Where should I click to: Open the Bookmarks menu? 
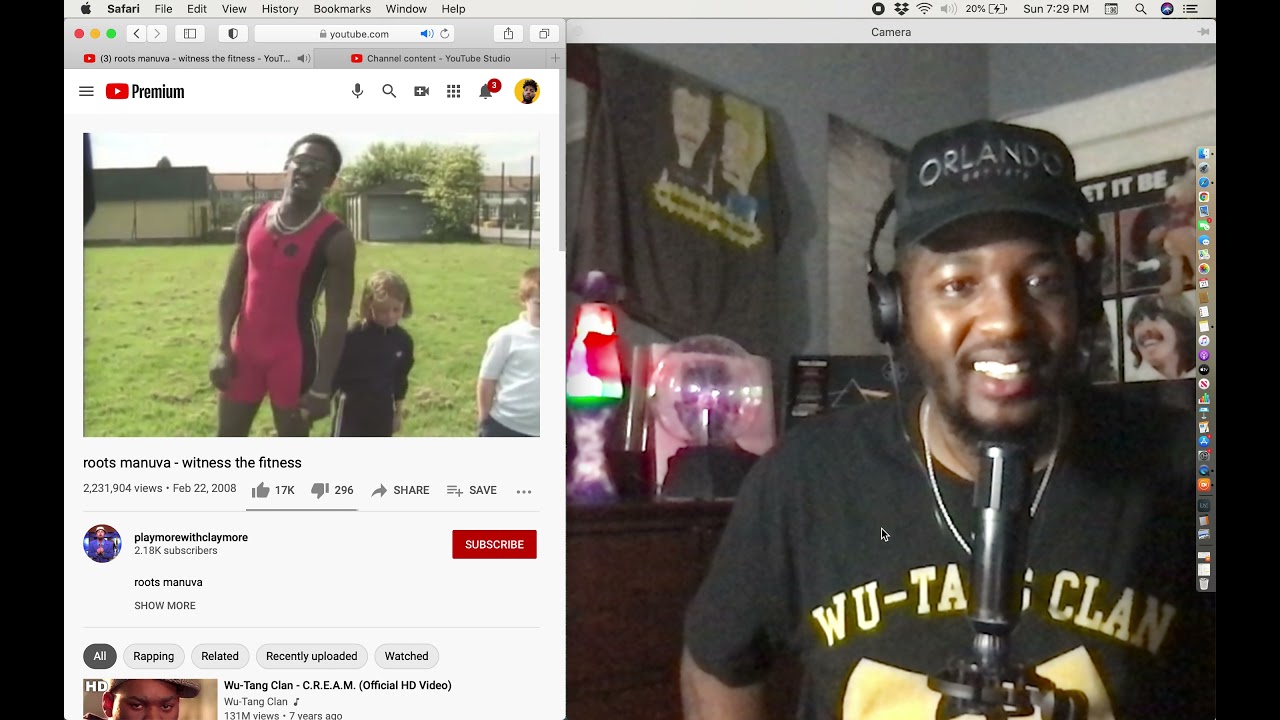coord(342,9)
